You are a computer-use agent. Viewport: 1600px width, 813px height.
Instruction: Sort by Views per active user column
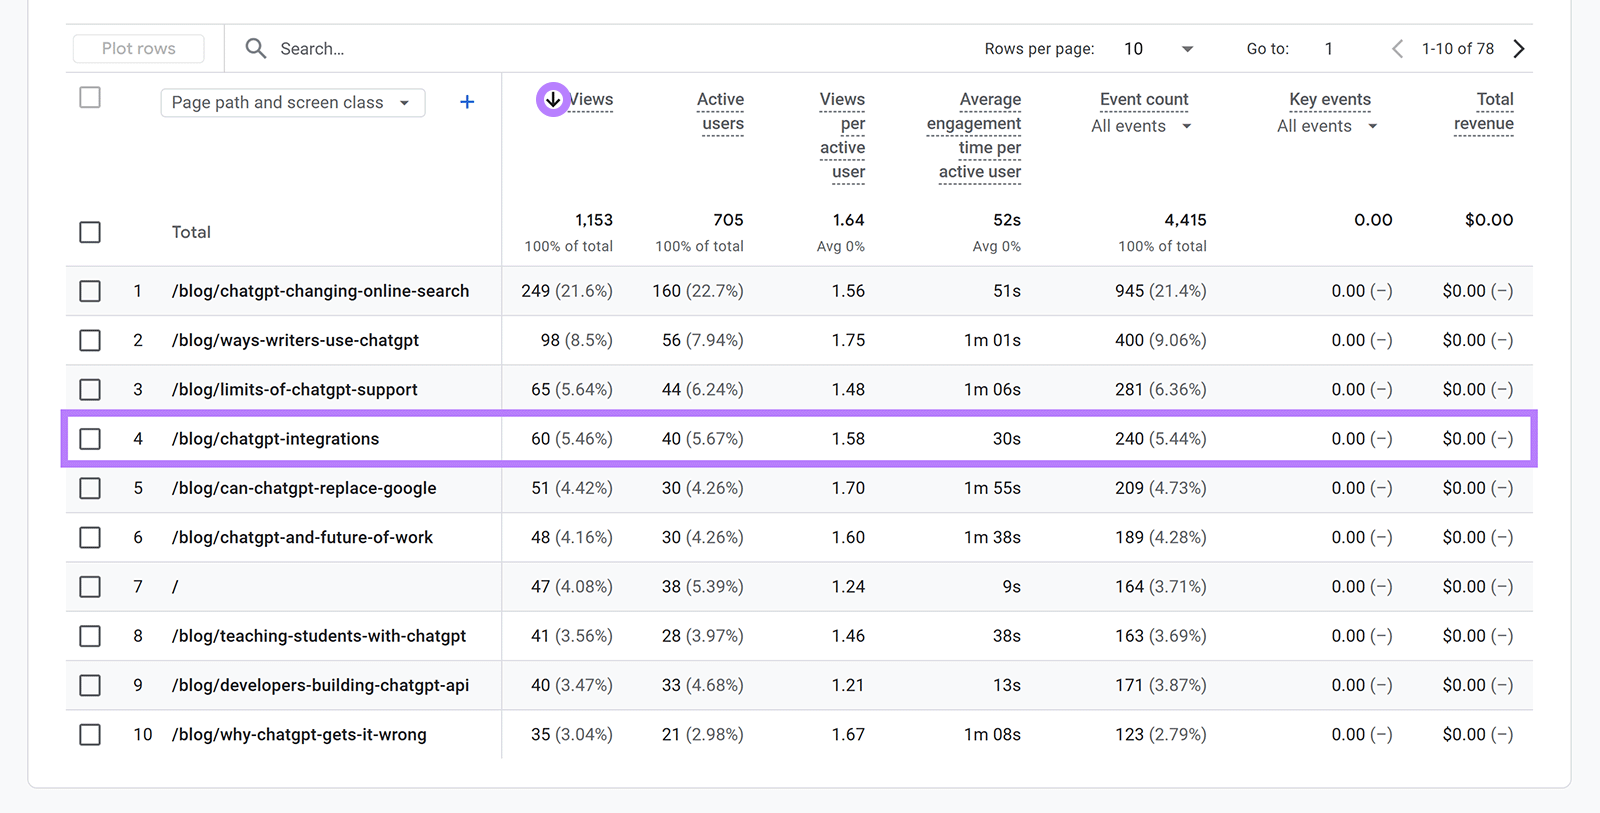pyautogui.click(x=843, y=135)
